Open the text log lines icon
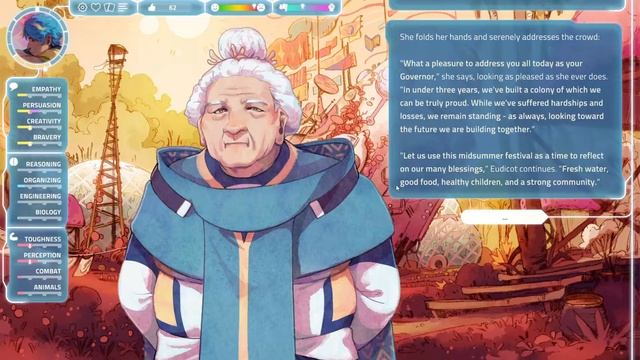This screenshot has width=640, height=360. pyautogui.click(x=123, y=7)
